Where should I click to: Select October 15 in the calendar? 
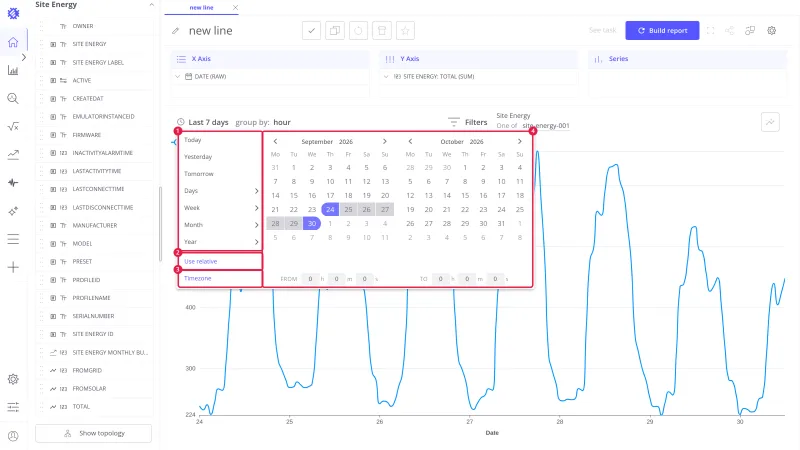tap(465, 195)
